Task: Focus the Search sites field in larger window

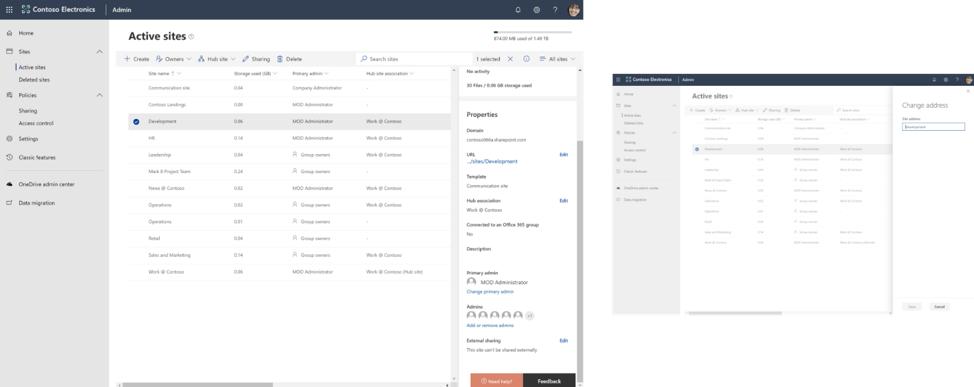Action: (x=414, y=59)
